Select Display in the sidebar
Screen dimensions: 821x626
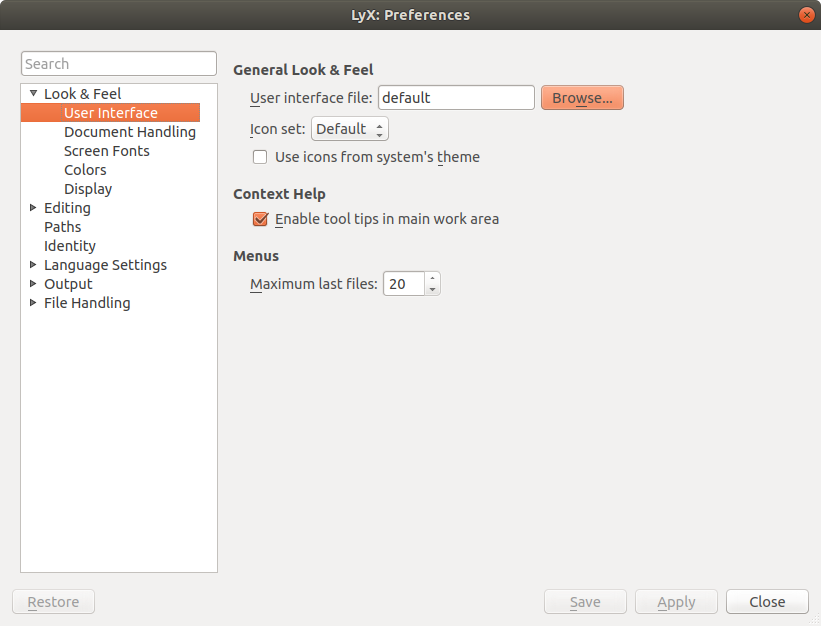coord(88,189)
